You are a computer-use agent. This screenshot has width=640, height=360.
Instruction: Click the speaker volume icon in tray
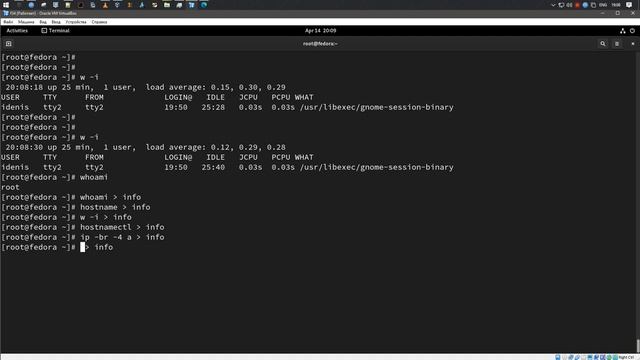569,5
